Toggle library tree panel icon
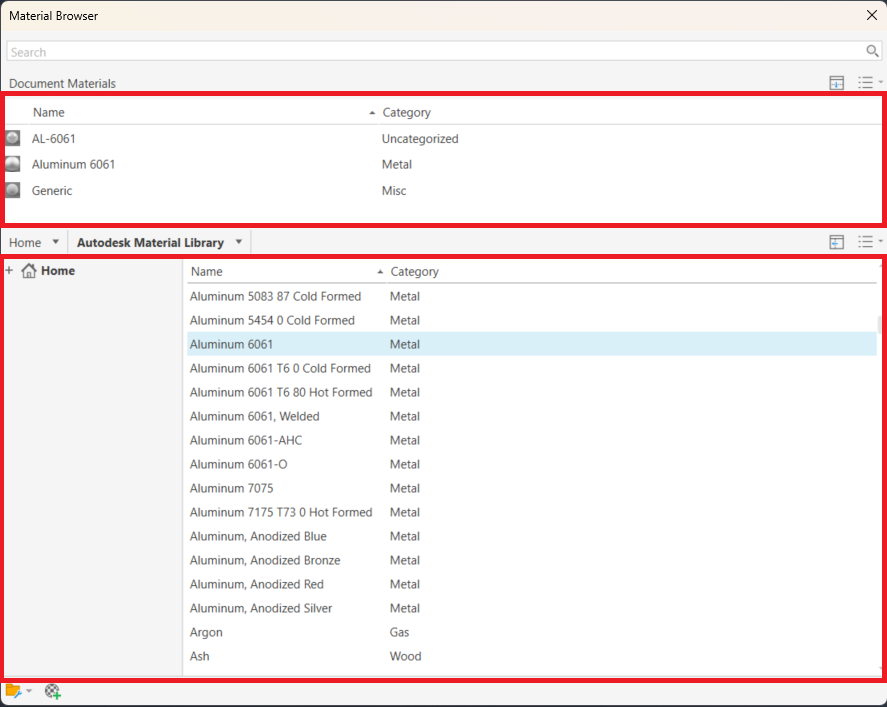 [837, 242]
